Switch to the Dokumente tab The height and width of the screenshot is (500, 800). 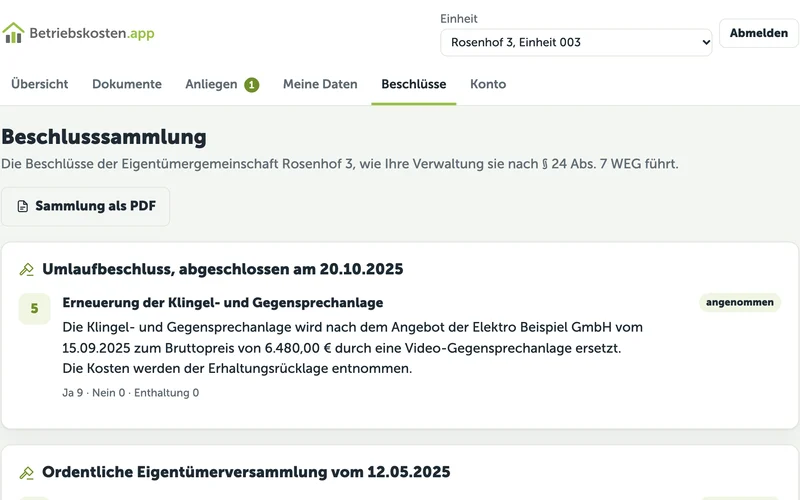(x=127, y=84)
